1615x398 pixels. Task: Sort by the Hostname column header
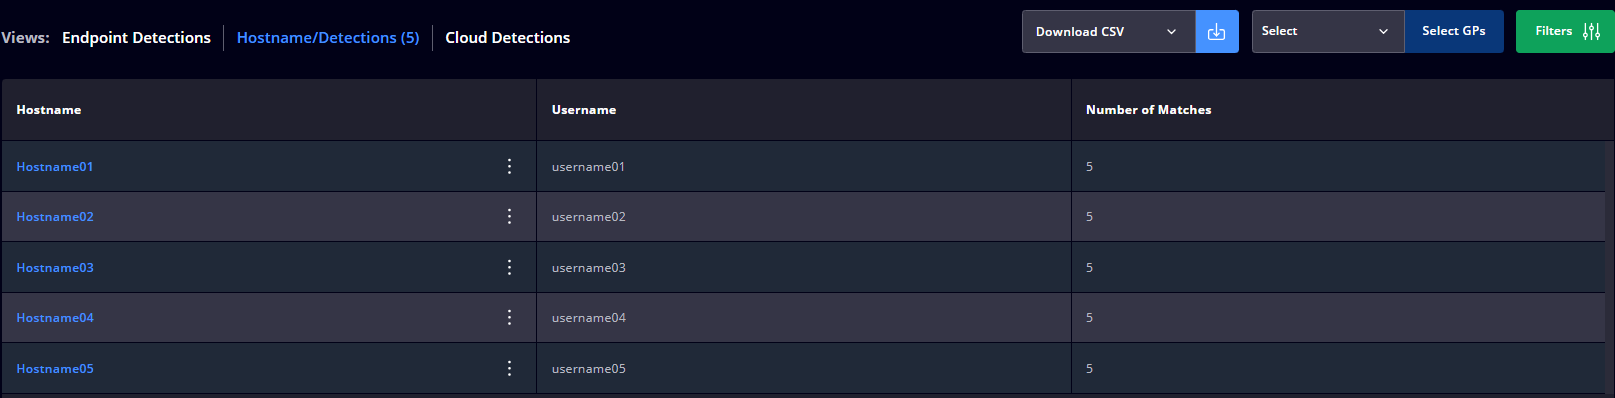pyautogui.click(x=49, y=110)
